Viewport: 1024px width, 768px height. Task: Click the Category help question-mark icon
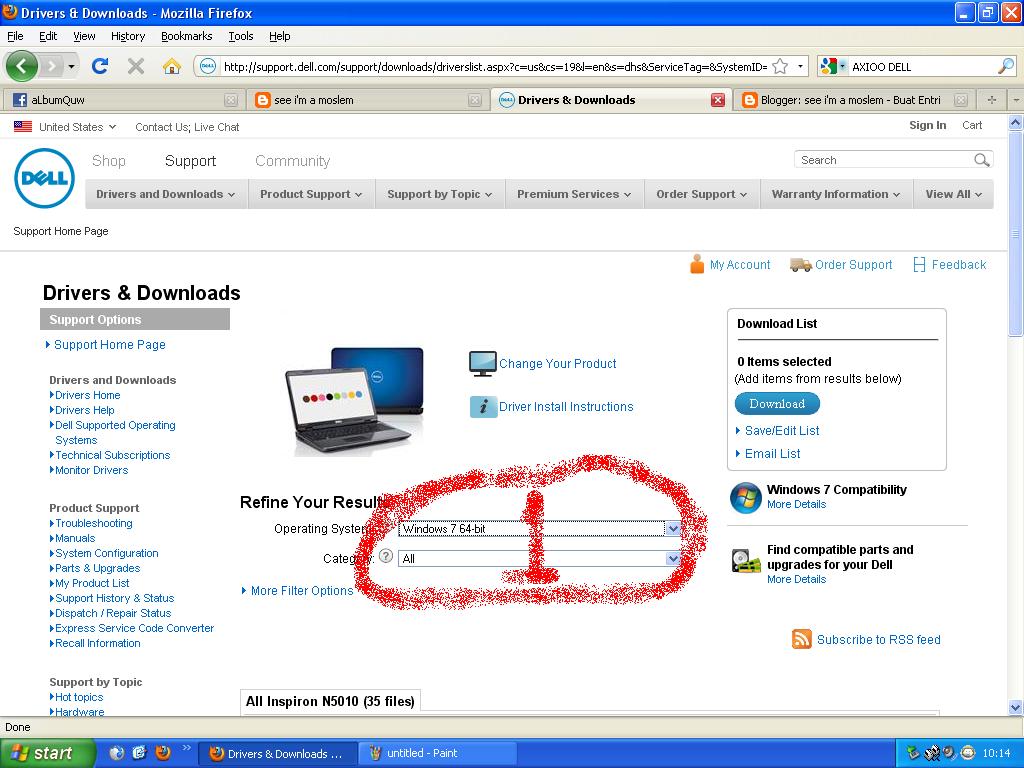[386, 556]
